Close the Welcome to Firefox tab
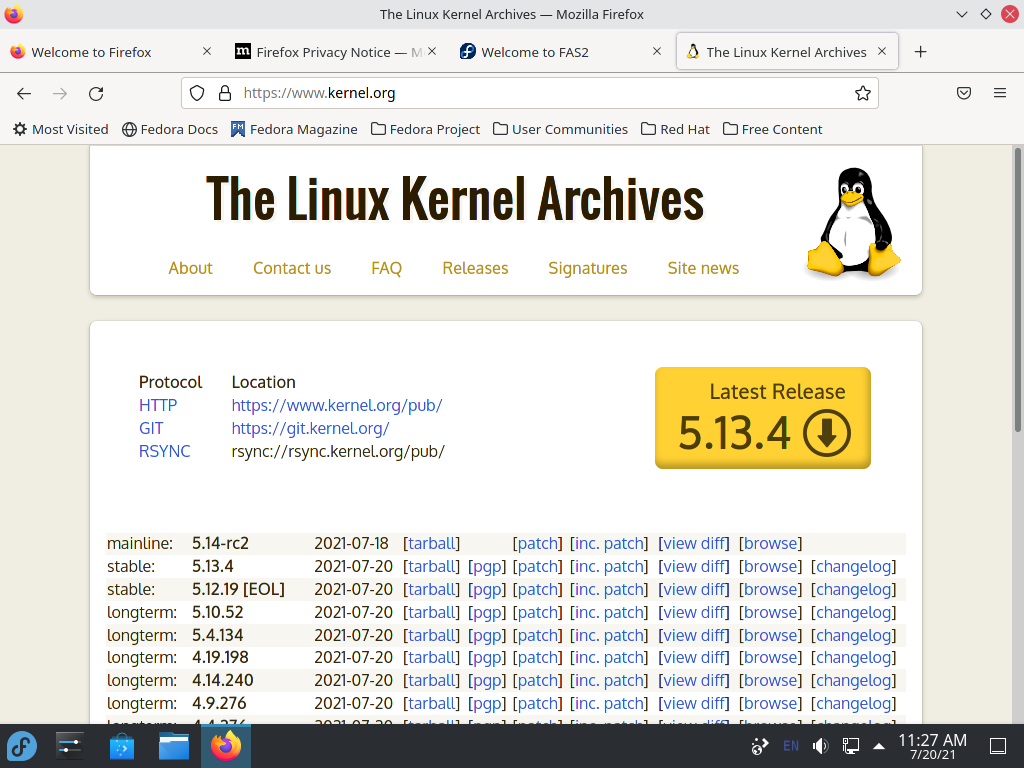 pos(206,51)
